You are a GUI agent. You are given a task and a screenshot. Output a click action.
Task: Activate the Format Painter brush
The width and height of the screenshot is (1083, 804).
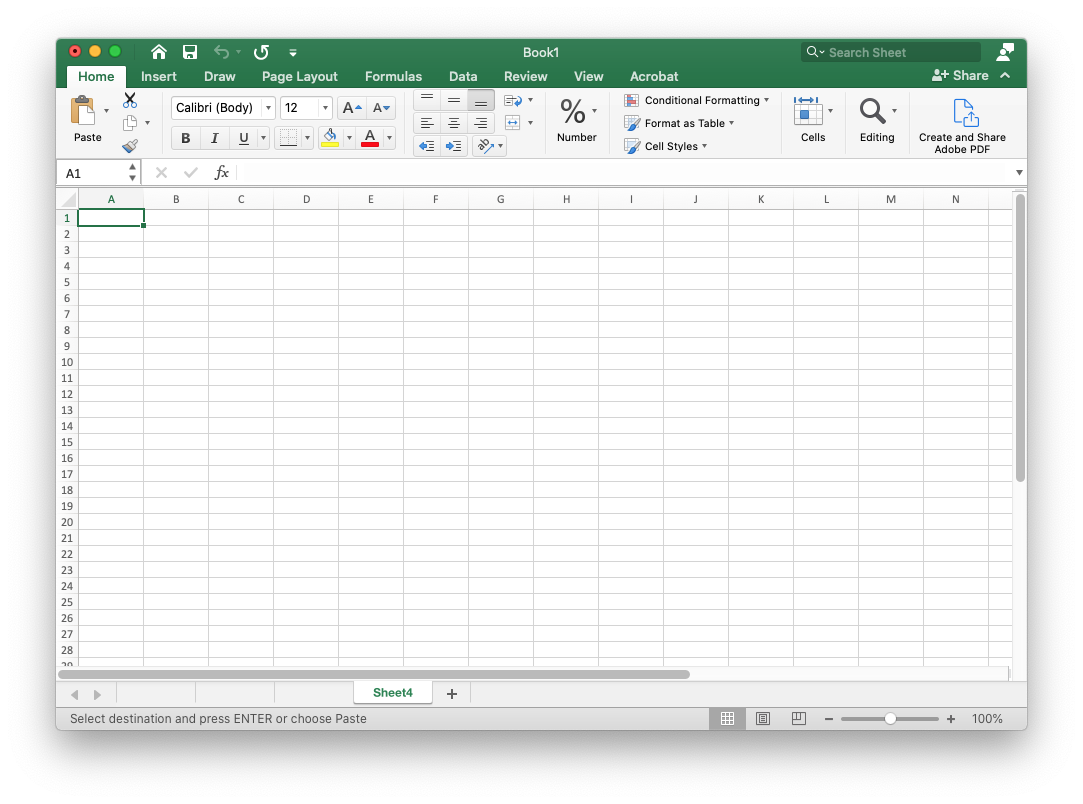pyautogui.click(x=130, y=146)
